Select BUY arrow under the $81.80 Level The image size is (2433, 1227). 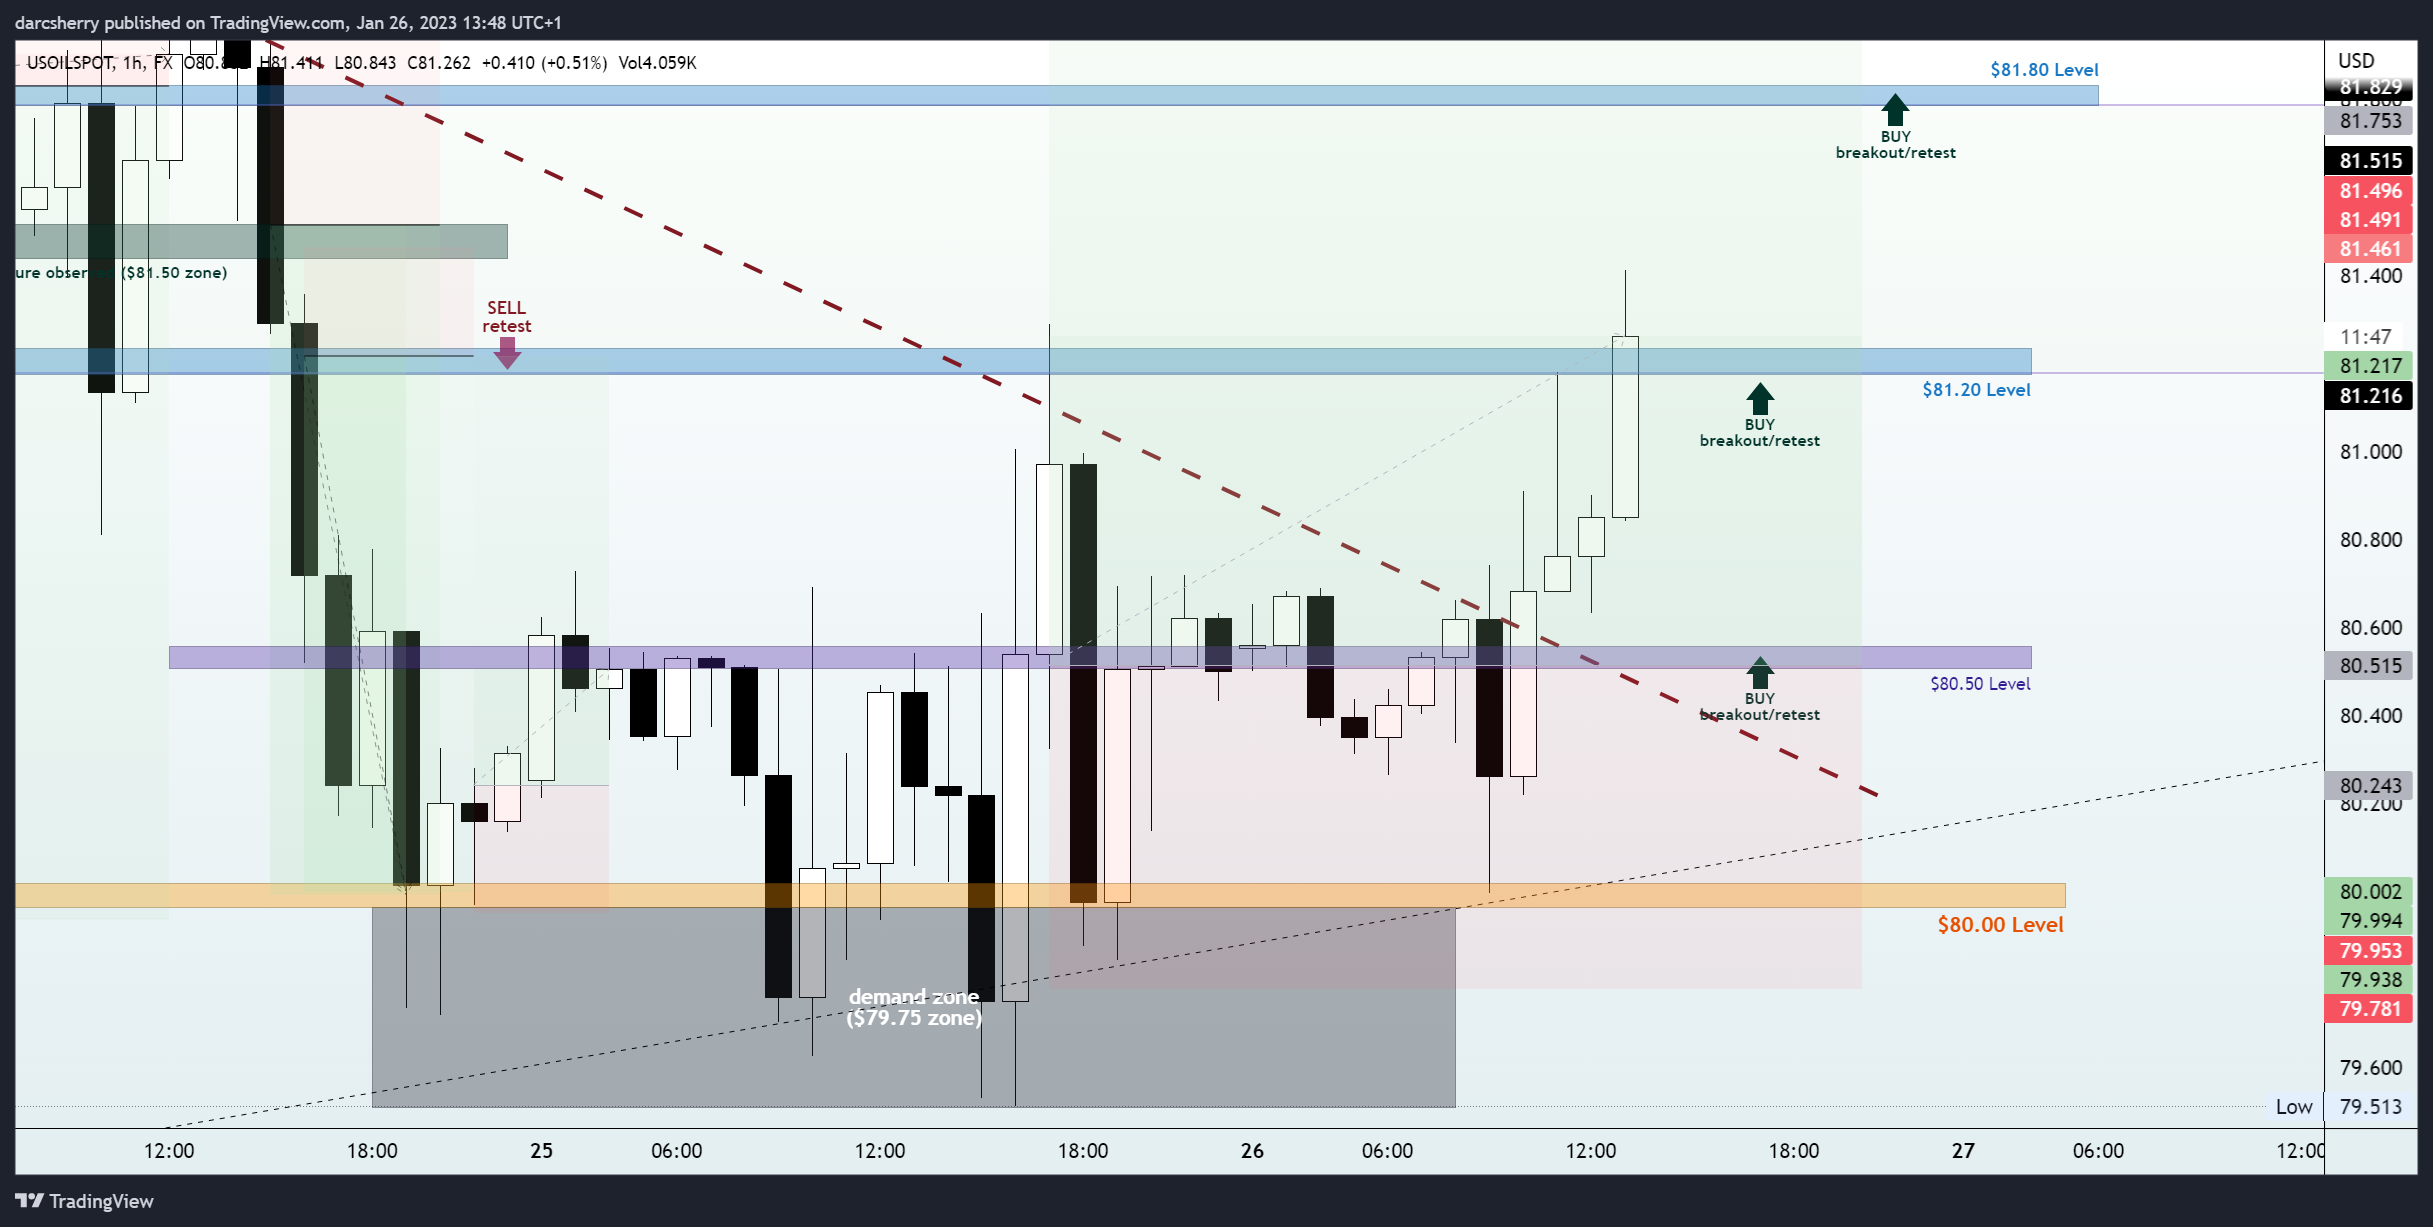click(x=1895, y=109)
